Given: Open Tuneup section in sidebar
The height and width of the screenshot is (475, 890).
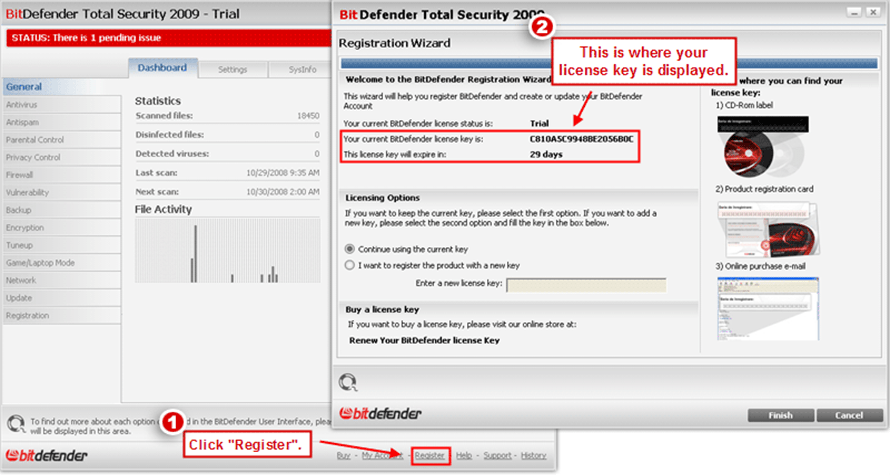Looking at the screenshot, I should point(61,245).
